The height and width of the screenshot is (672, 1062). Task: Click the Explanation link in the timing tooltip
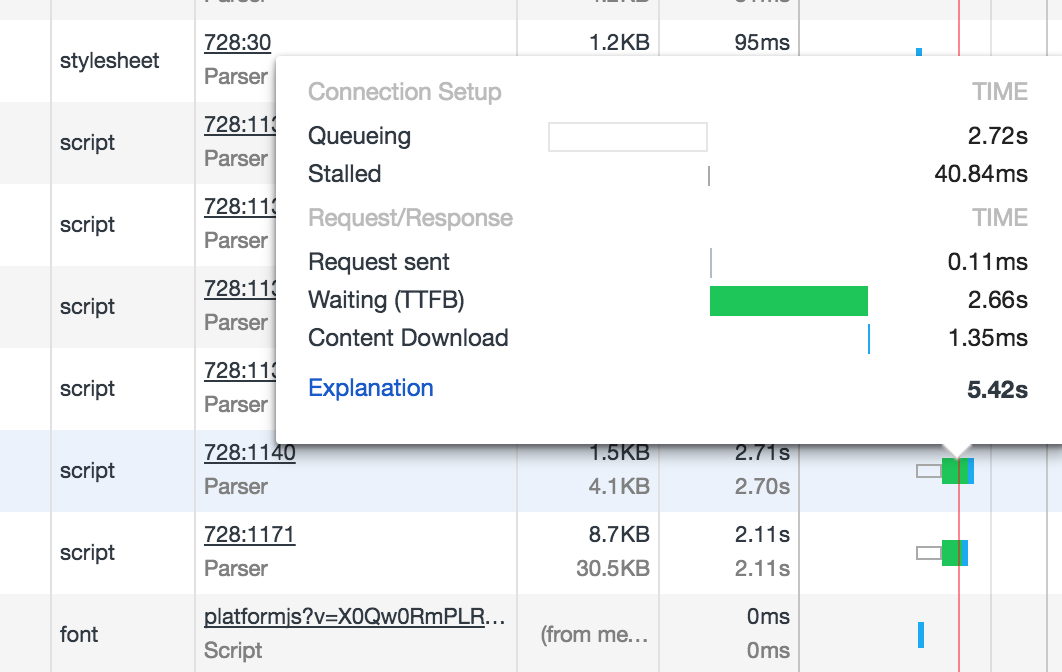click(371, 388)
